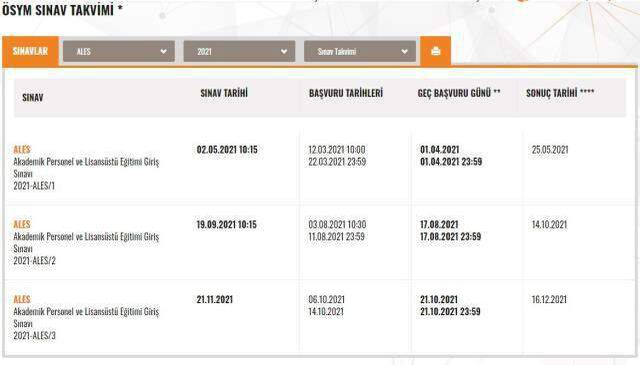The image size is (640, 365).
Task: Open the ALES link in the 2021-ALES/3 row
Action: pyautogui.click(x=22, y=299)
